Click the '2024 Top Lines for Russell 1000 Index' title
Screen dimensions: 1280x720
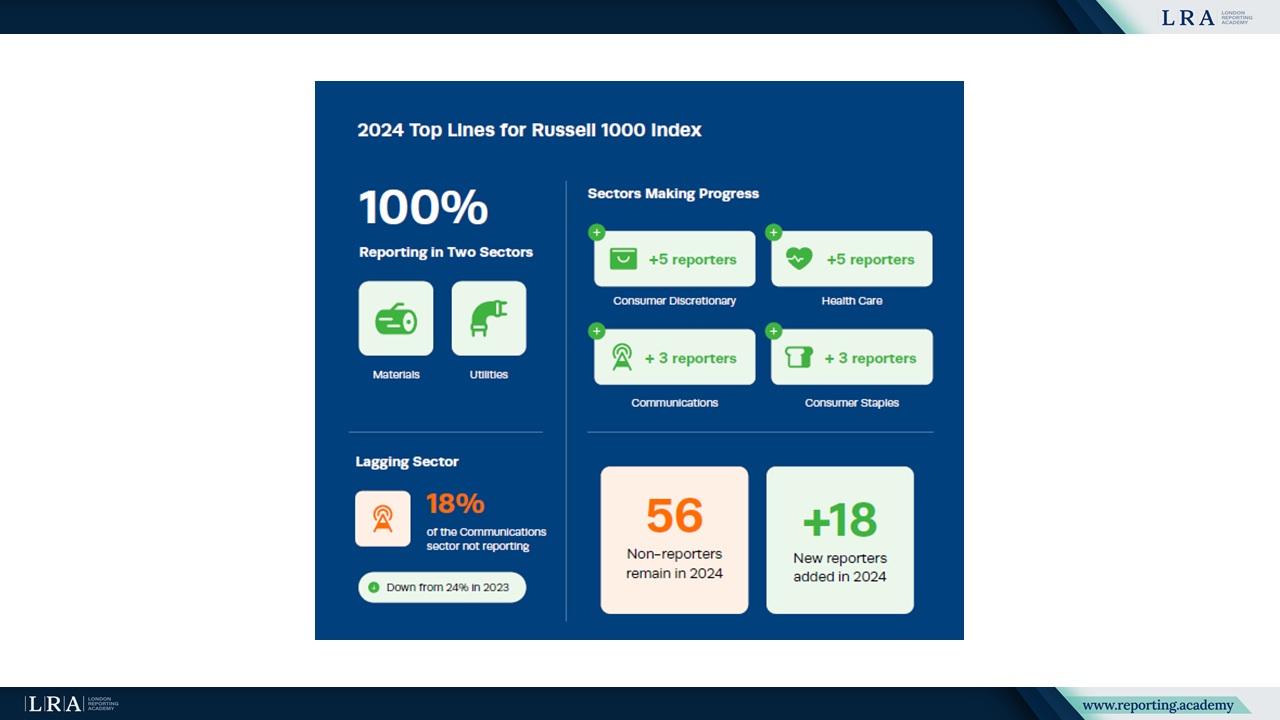tap(530, 130)
